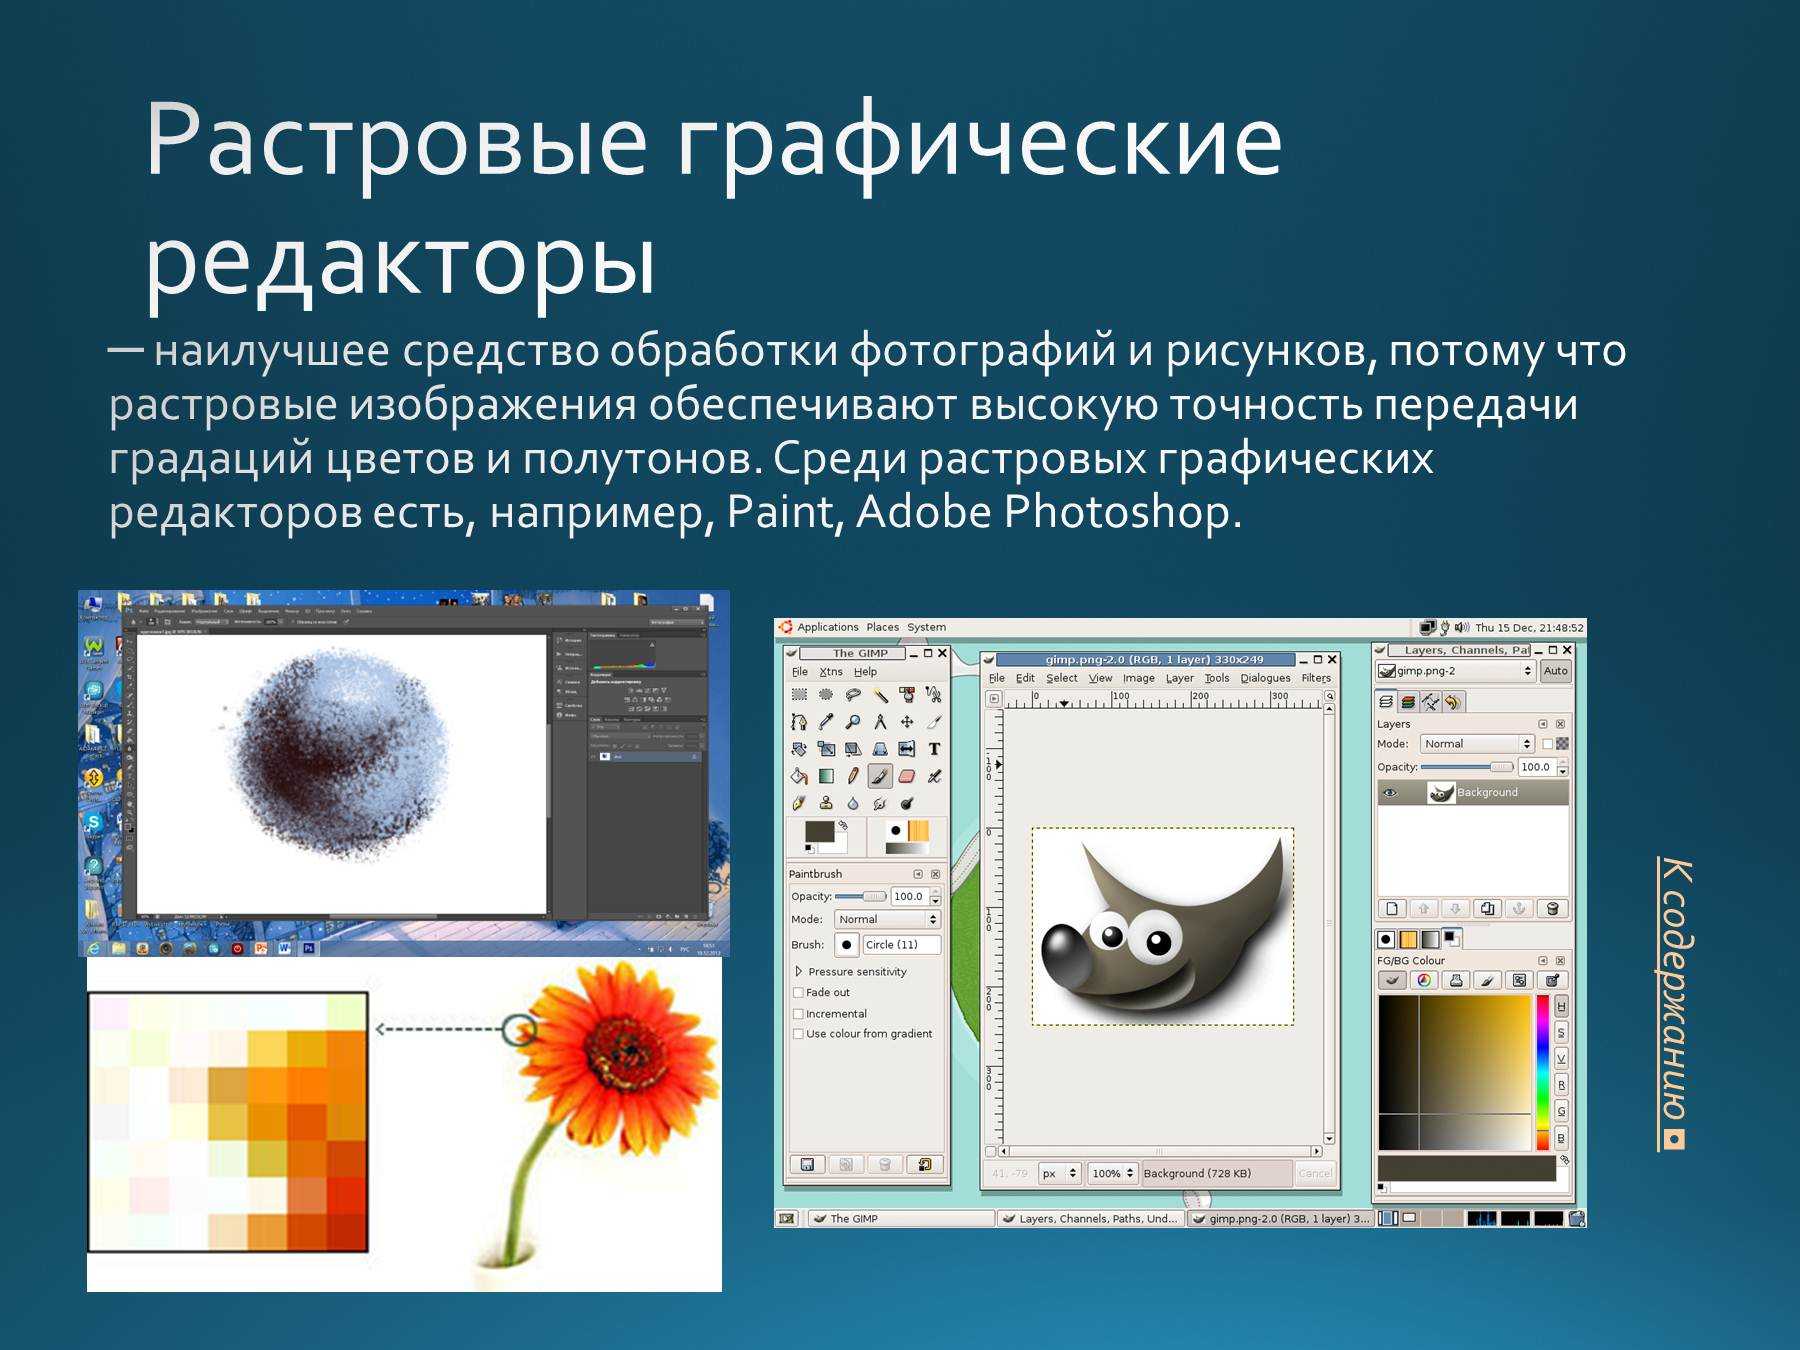Adjust the Layers Opacity slider
The image size is (1800, 1350).
click(1467, 767)
